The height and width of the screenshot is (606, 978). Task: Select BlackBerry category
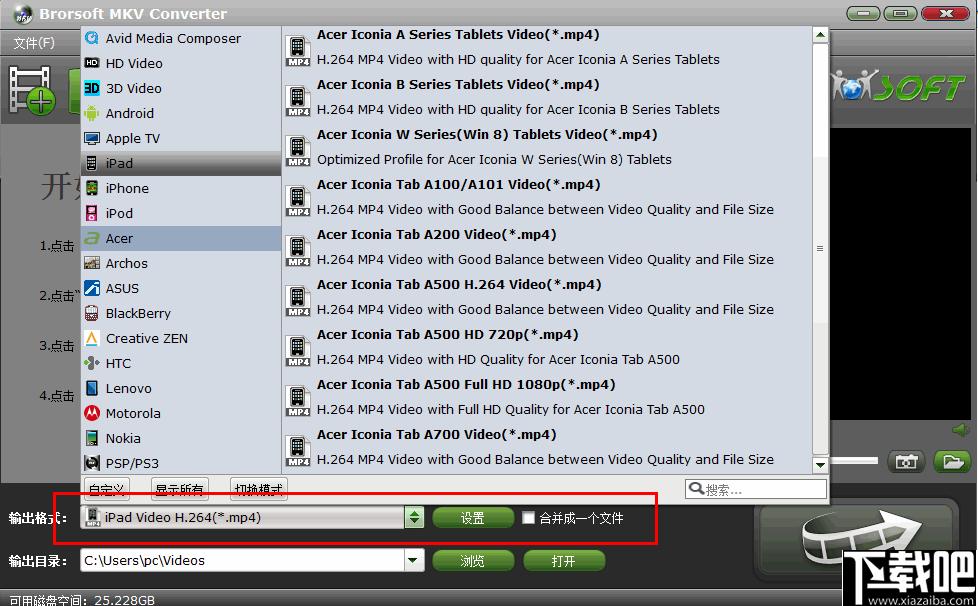tap(181, 313)
